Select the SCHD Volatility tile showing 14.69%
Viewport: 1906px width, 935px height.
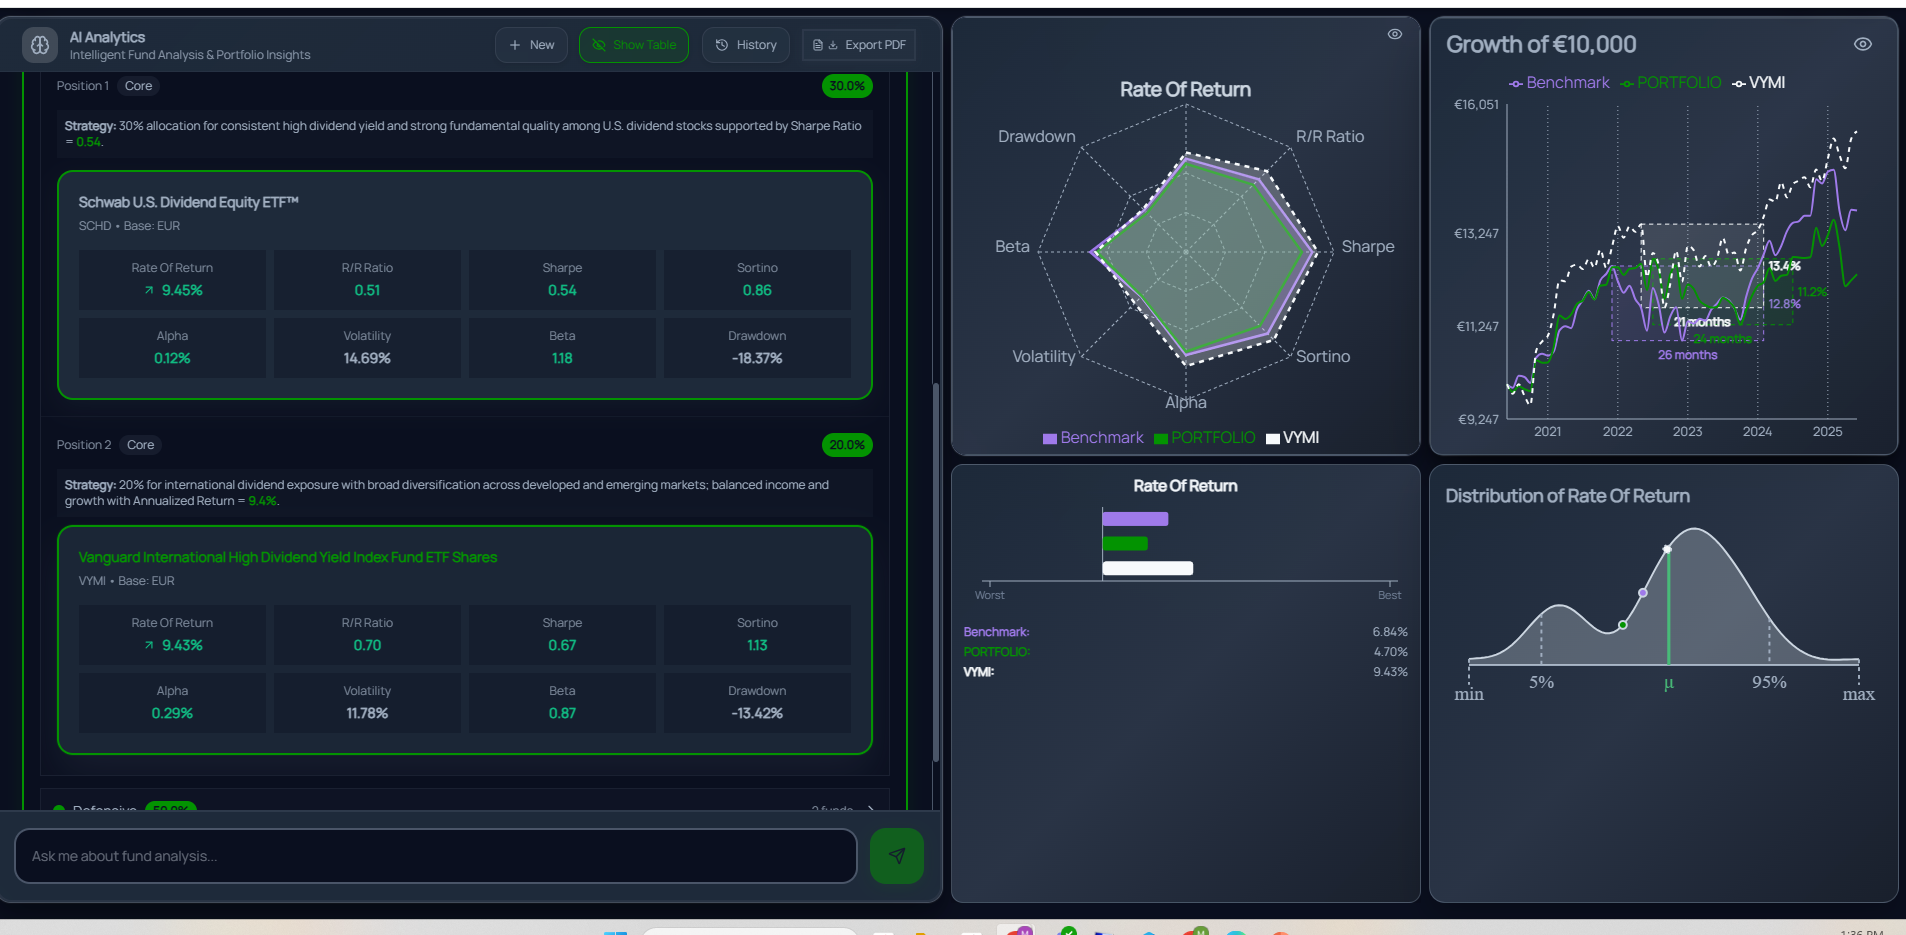click(x=367, y=348)
